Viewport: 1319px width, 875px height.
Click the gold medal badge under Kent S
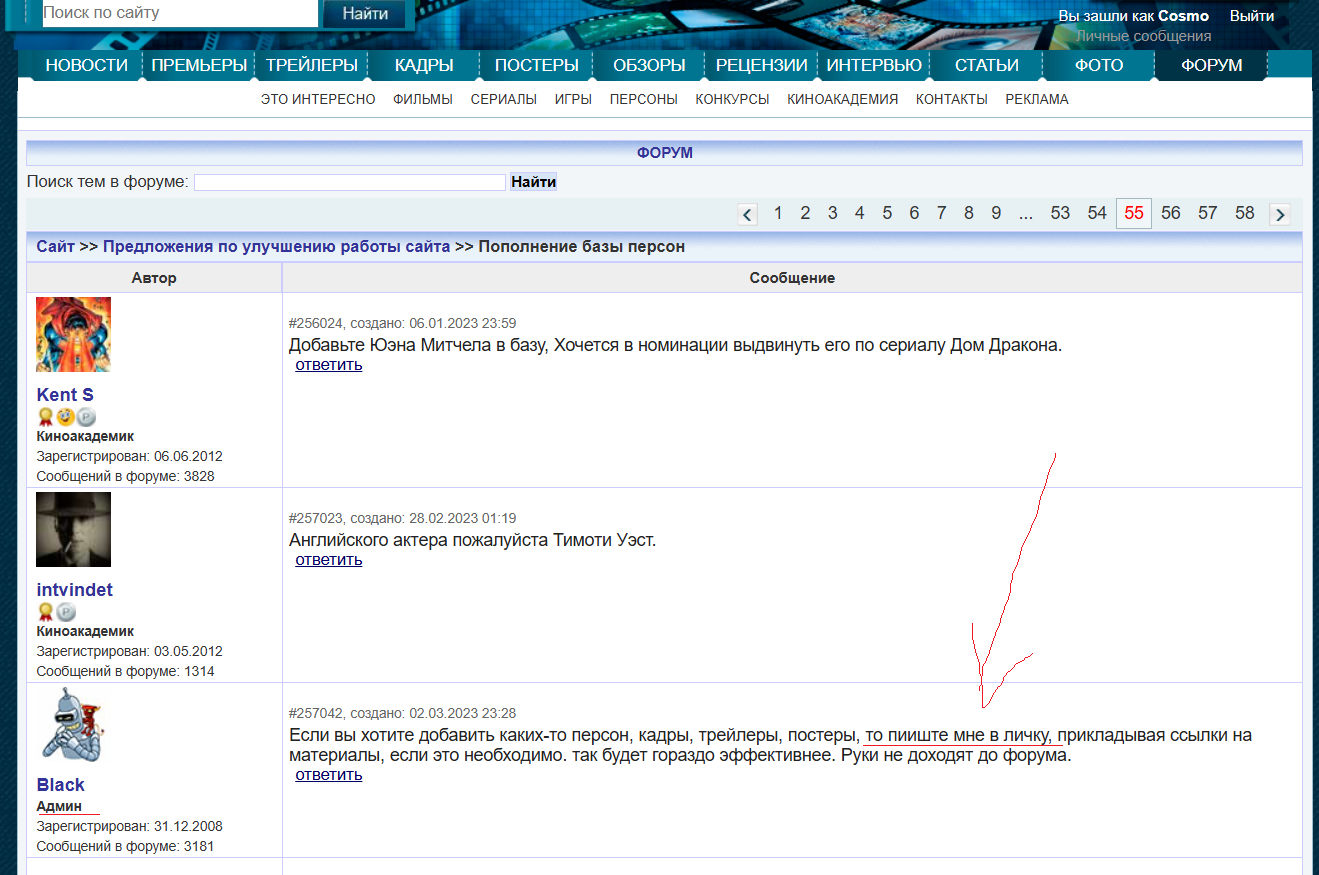[x=45, y=417]
